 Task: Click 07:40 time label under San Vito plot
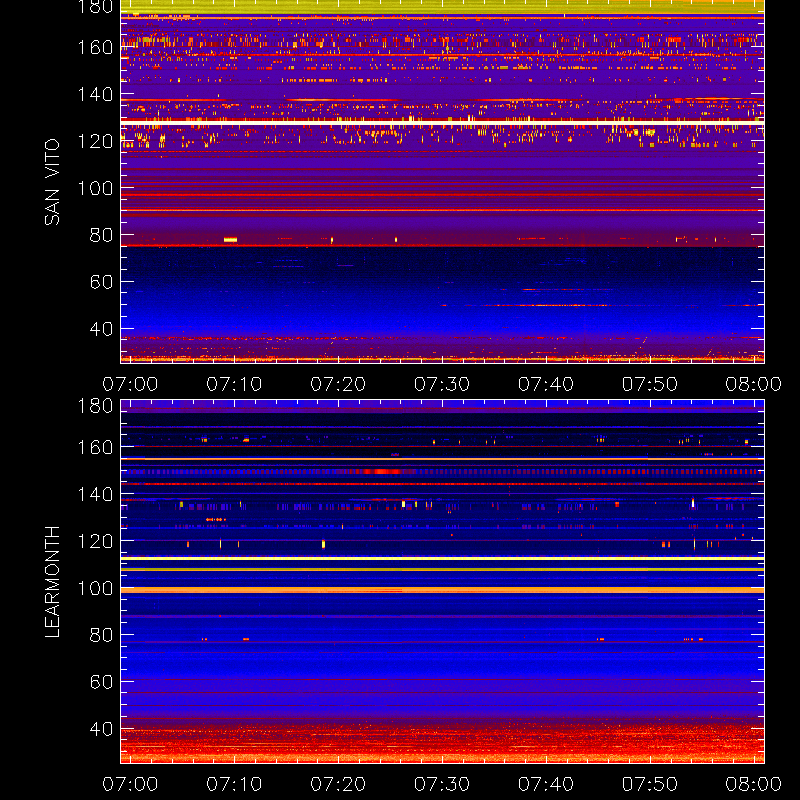(x=546, y=384)
